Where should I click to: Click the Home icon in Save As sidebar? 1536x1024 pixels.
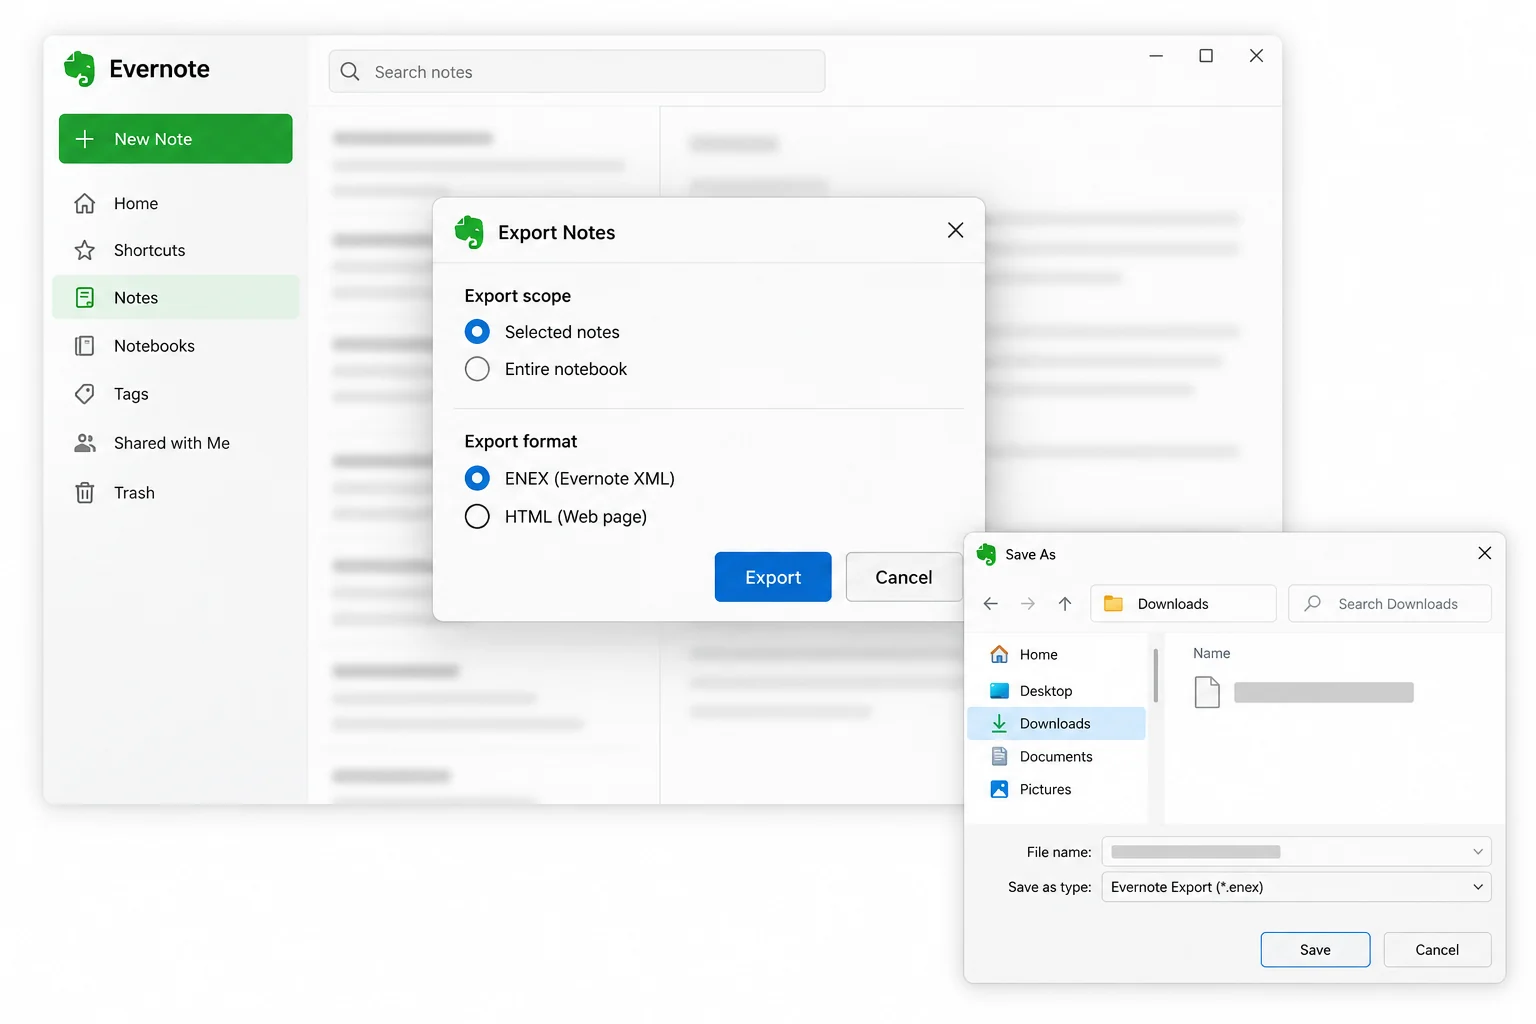999,655
